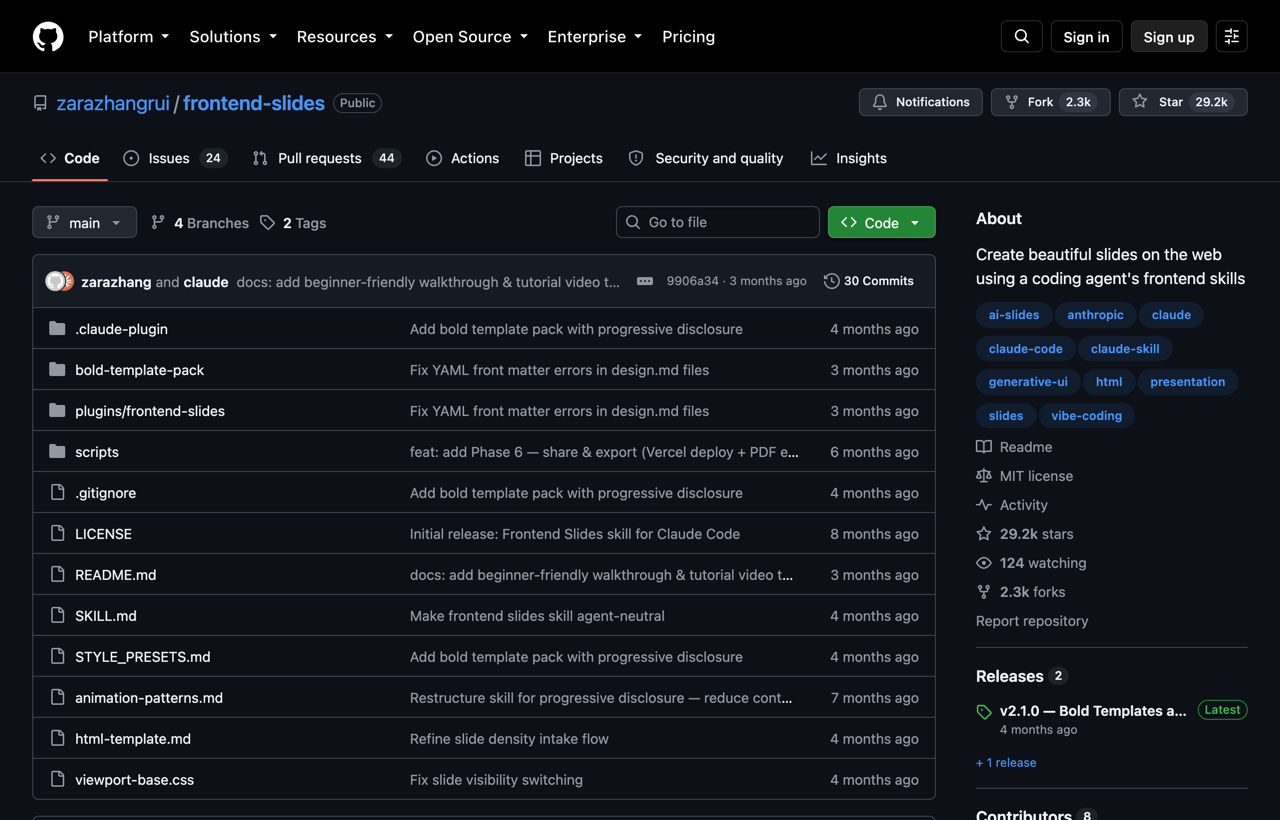The width and height of the screenshot is (1280, 820).
Task: Switch to the Projects tab
Action: tap(564, 158)
